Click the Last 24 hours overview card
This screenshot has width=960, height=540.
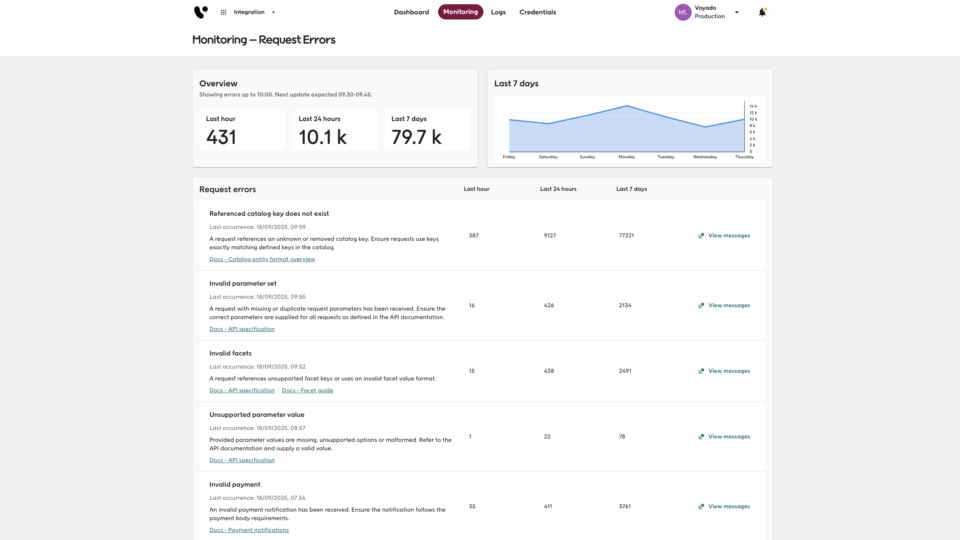click(335, 130)
